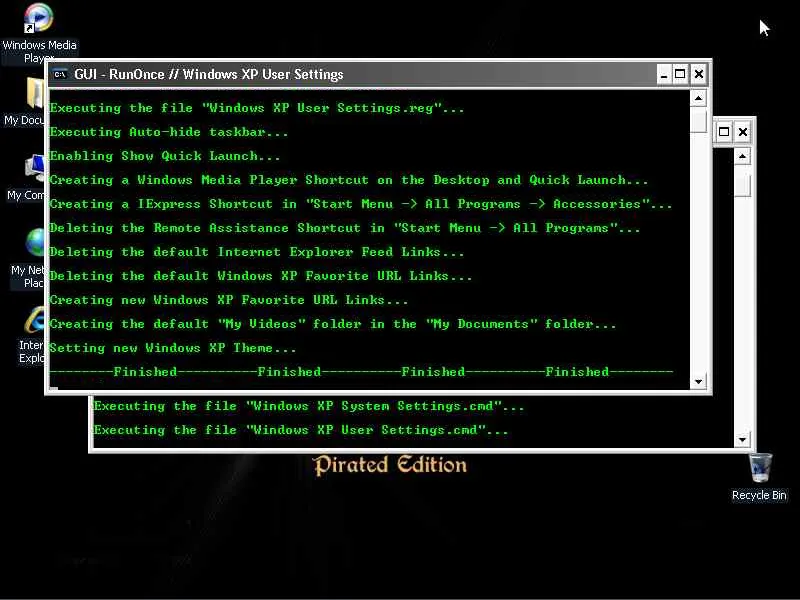The width and height of the screenshot is (800, 600).
Task: Open the My Computer desktop icon
Action: [35, 168]
